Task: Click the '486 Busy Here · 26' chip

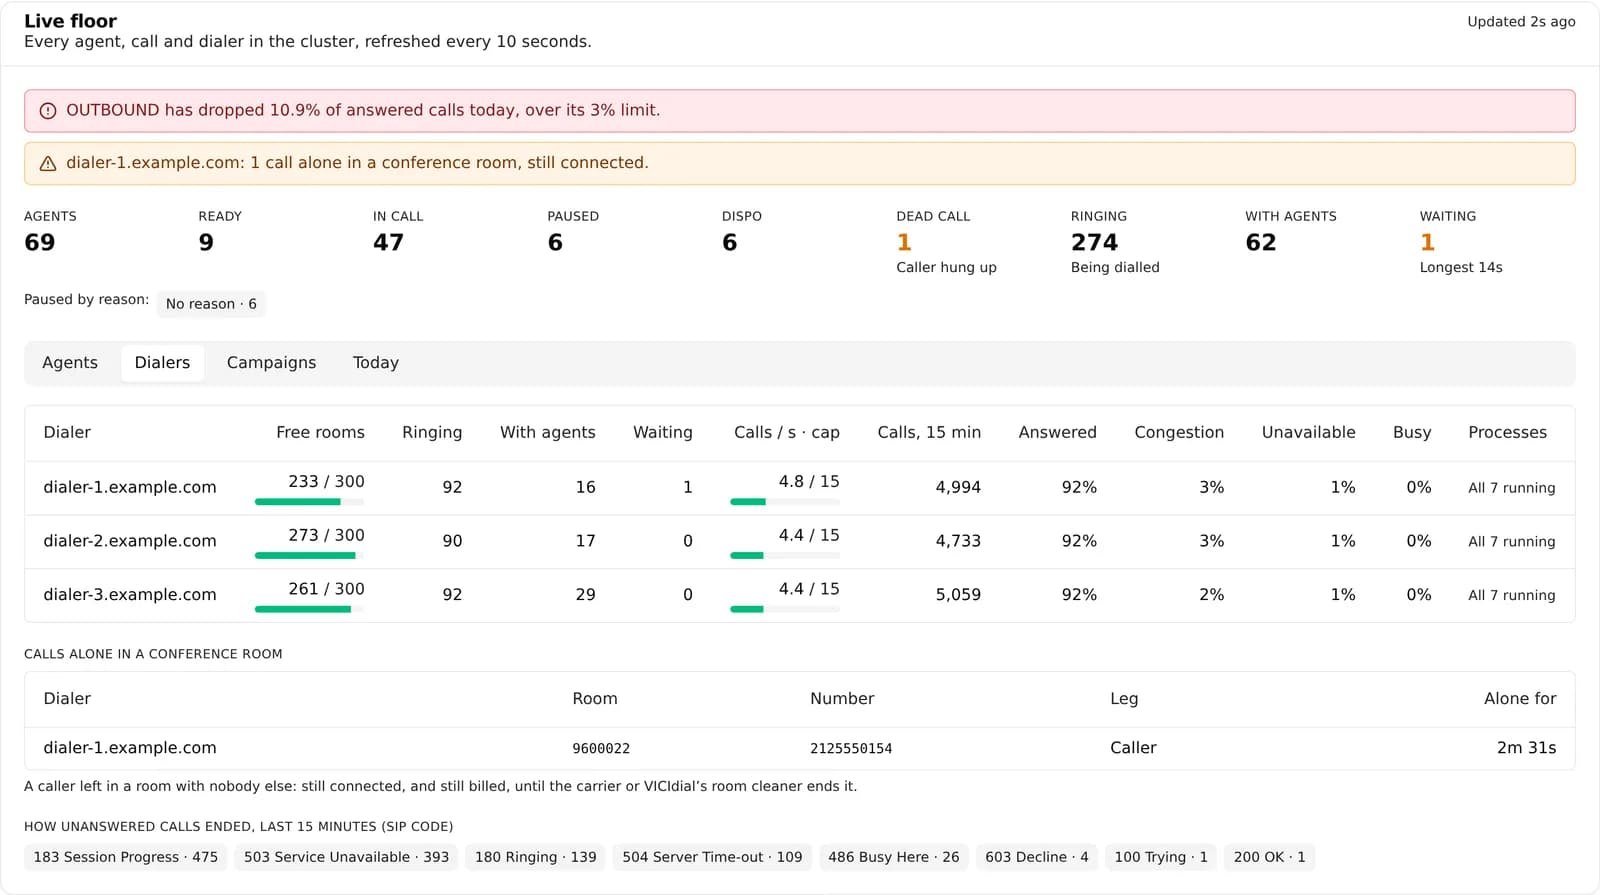Action: [x=894, y=857]
